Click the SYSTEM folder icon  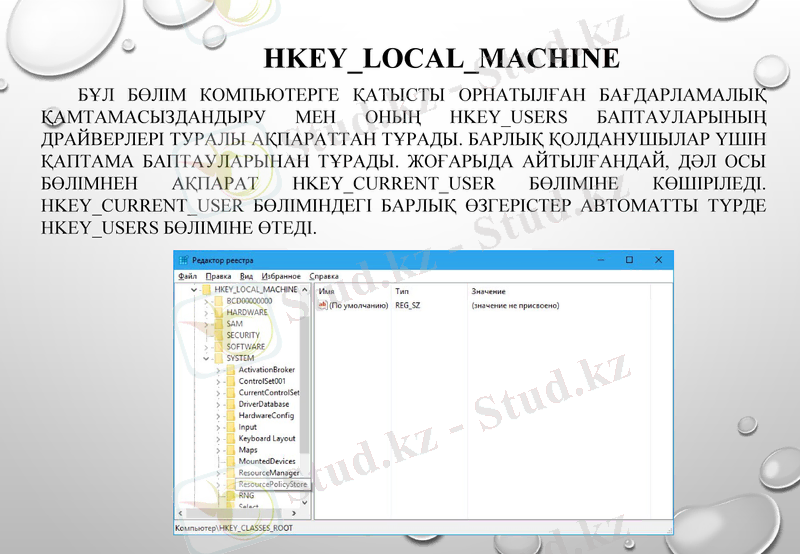[x=219, y=358]
